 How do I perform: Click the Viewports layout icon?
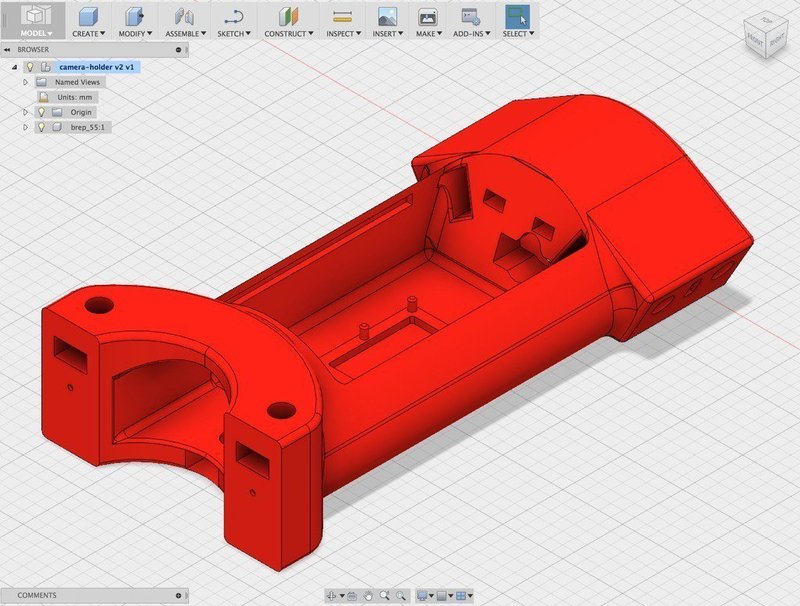coord(461,595)
